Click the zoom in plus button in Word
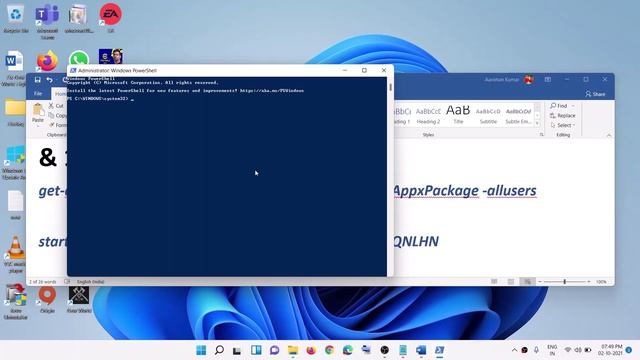This screenshot has width=640, height=360. pyautogui.click(x=588, y=282)
